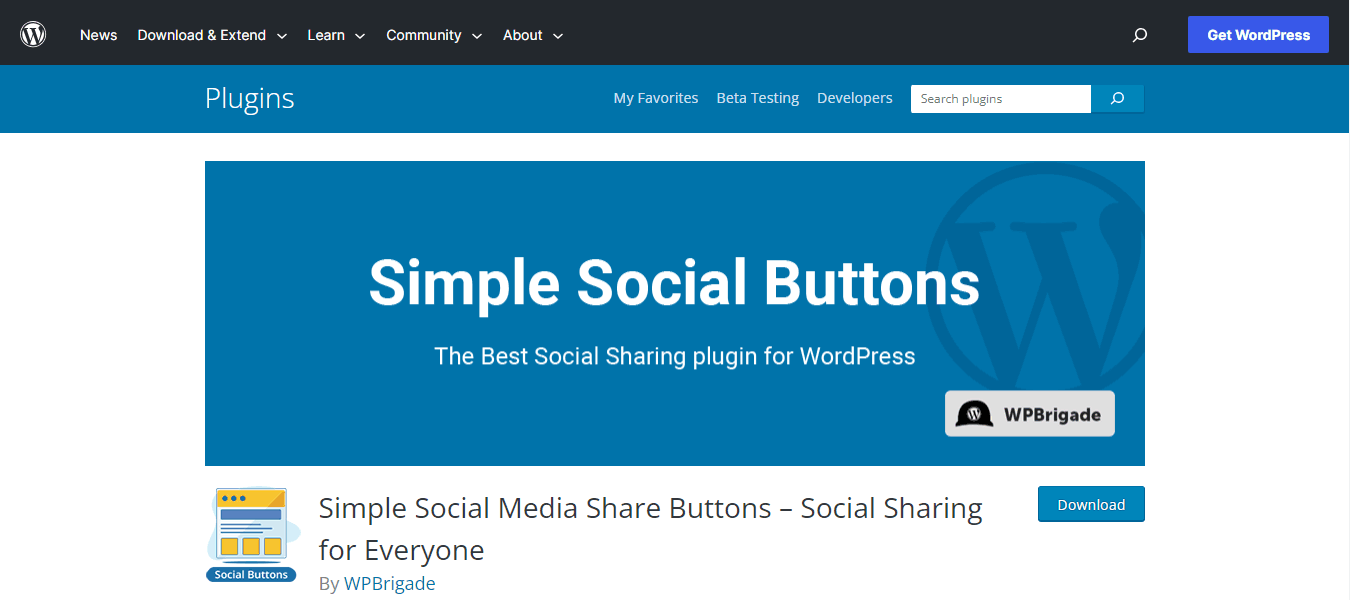Image resolution: width=1350 pixels, height=600 pixels.
Task: Select the News menu item
Action: (98, 34)
